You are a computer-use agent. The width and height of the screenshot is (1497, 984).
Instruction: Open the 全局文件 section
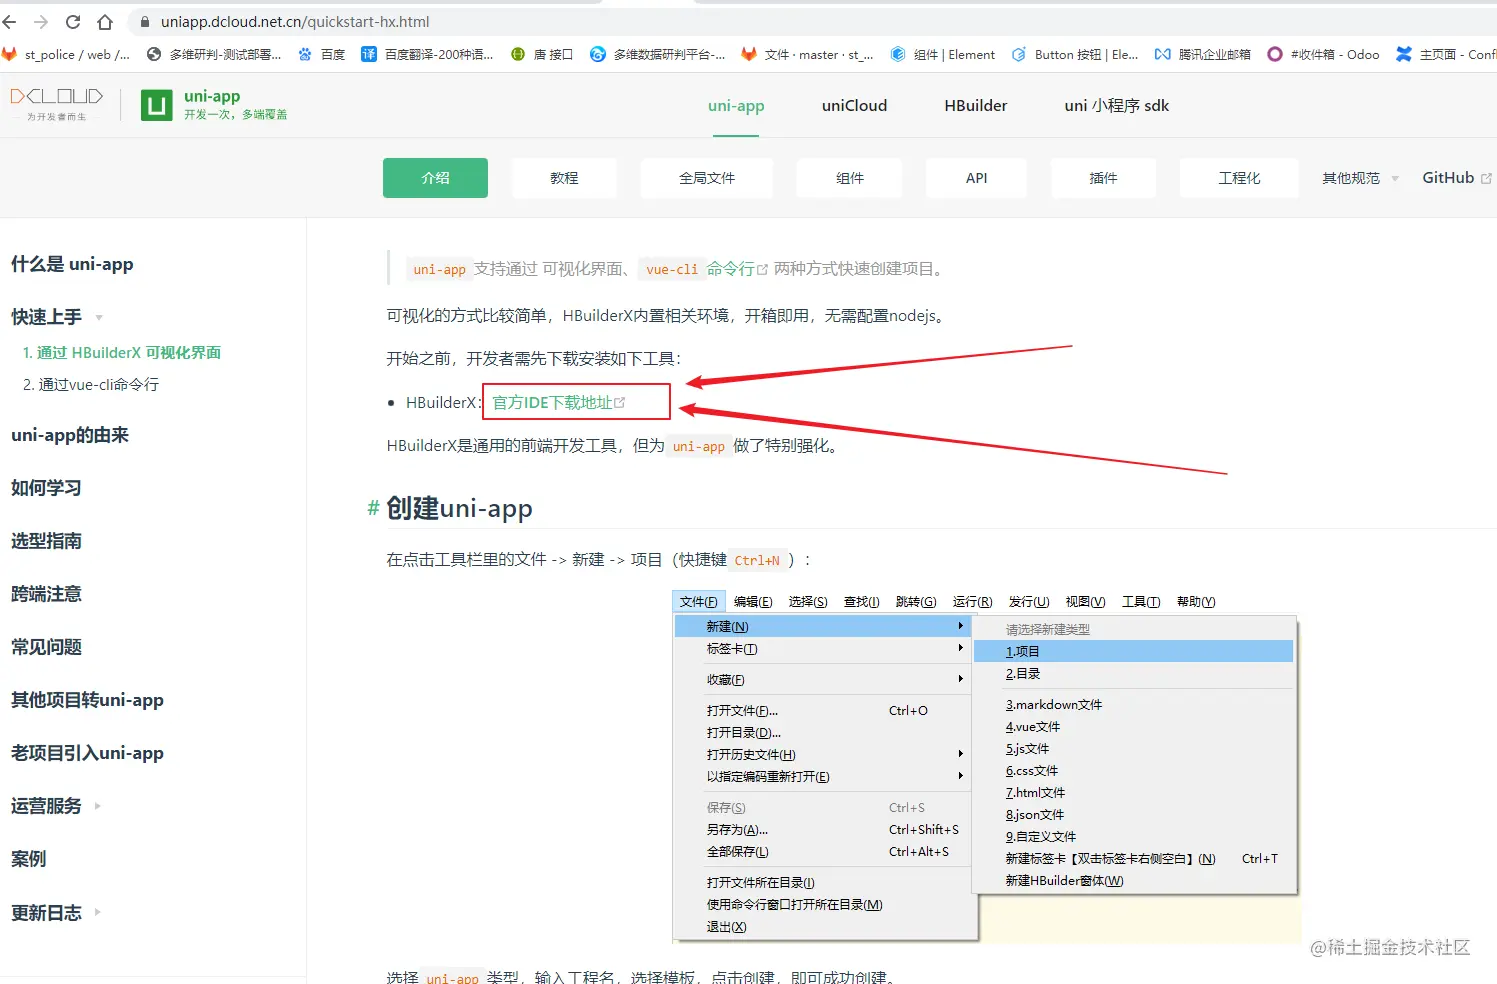pos(707,178)
